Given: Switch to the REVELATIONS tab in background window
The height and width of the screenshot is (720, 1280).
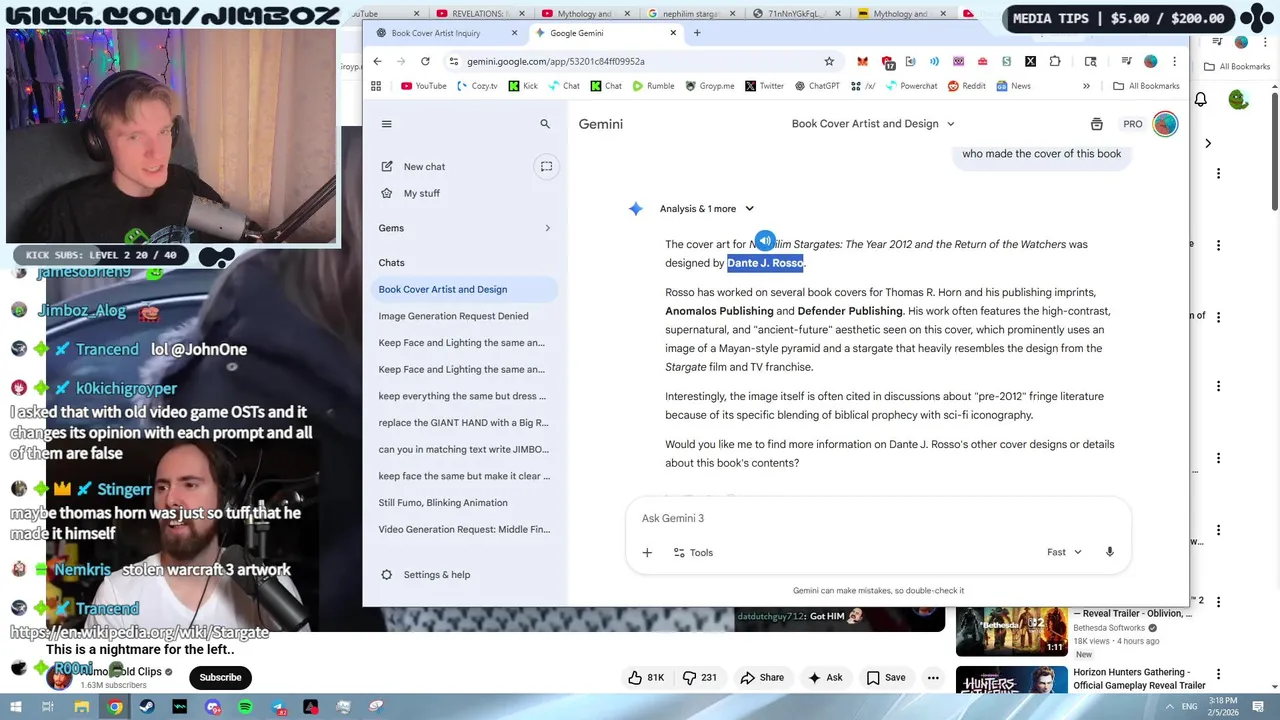Looking at the screenshot, I should [478, 14].
